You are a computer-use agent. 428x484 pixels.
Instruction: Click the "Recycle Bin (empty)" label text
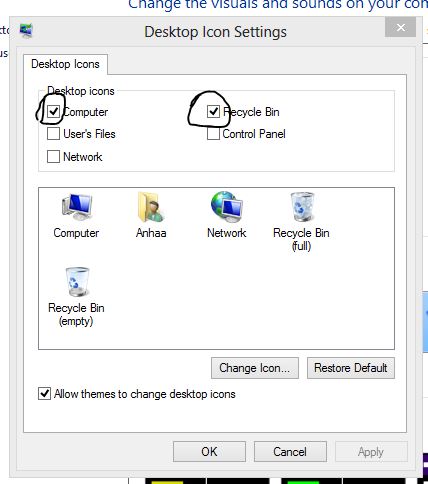point(76,314)
